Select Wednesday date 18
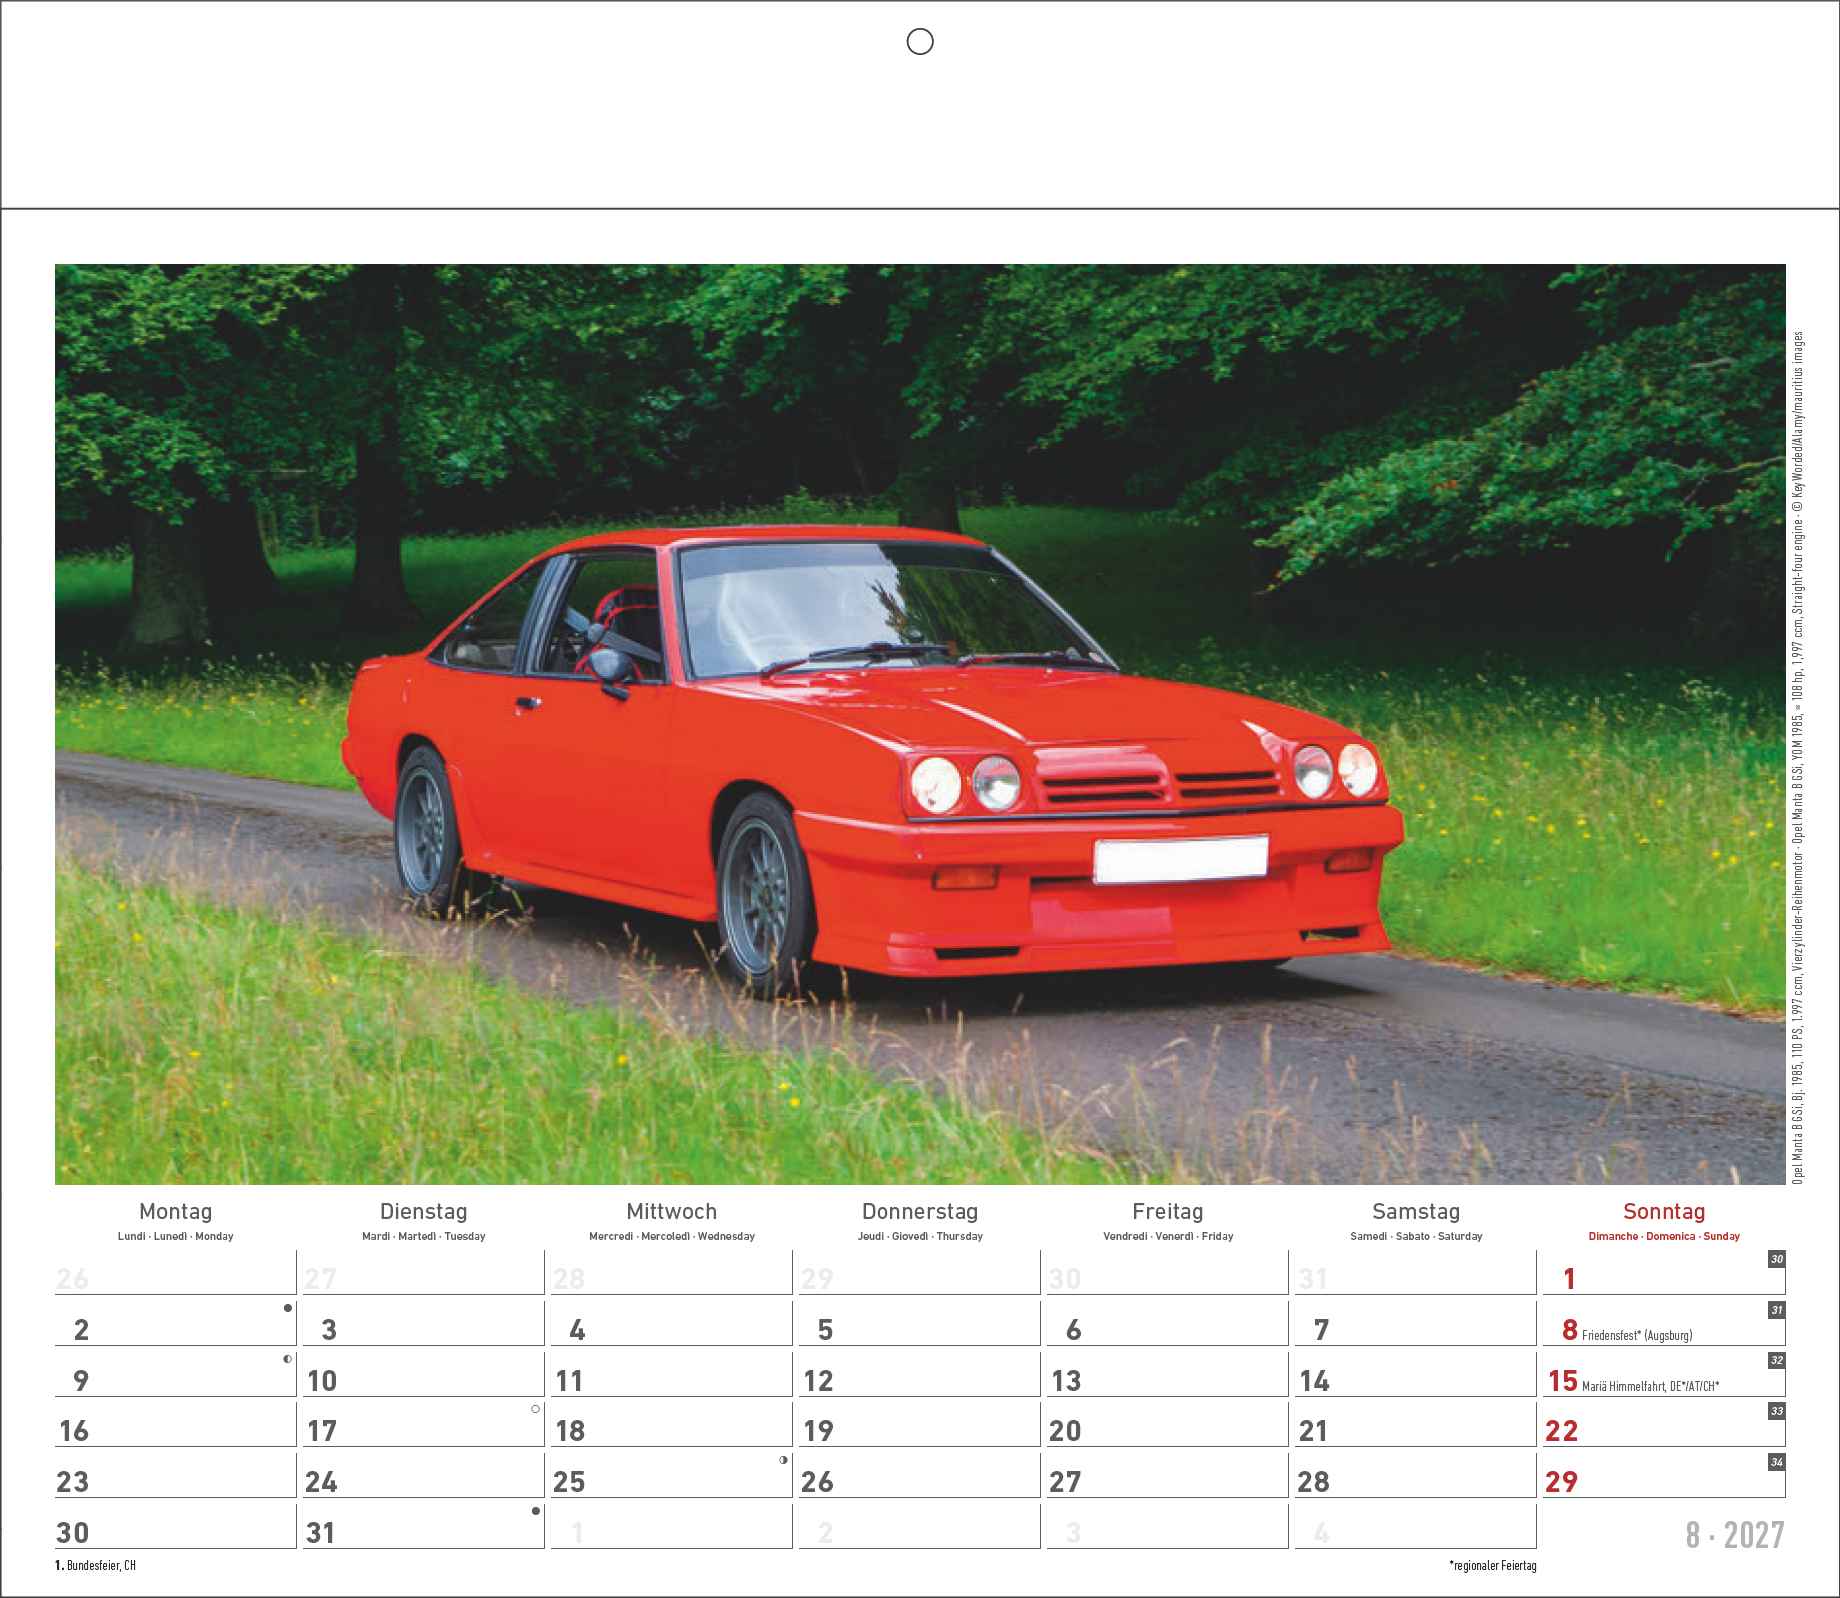 pos(570,1431)
